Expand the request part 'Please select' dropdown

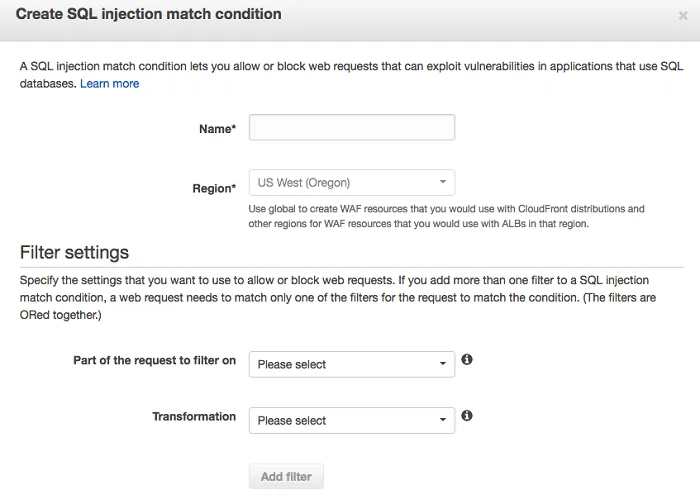pos(352,364)
